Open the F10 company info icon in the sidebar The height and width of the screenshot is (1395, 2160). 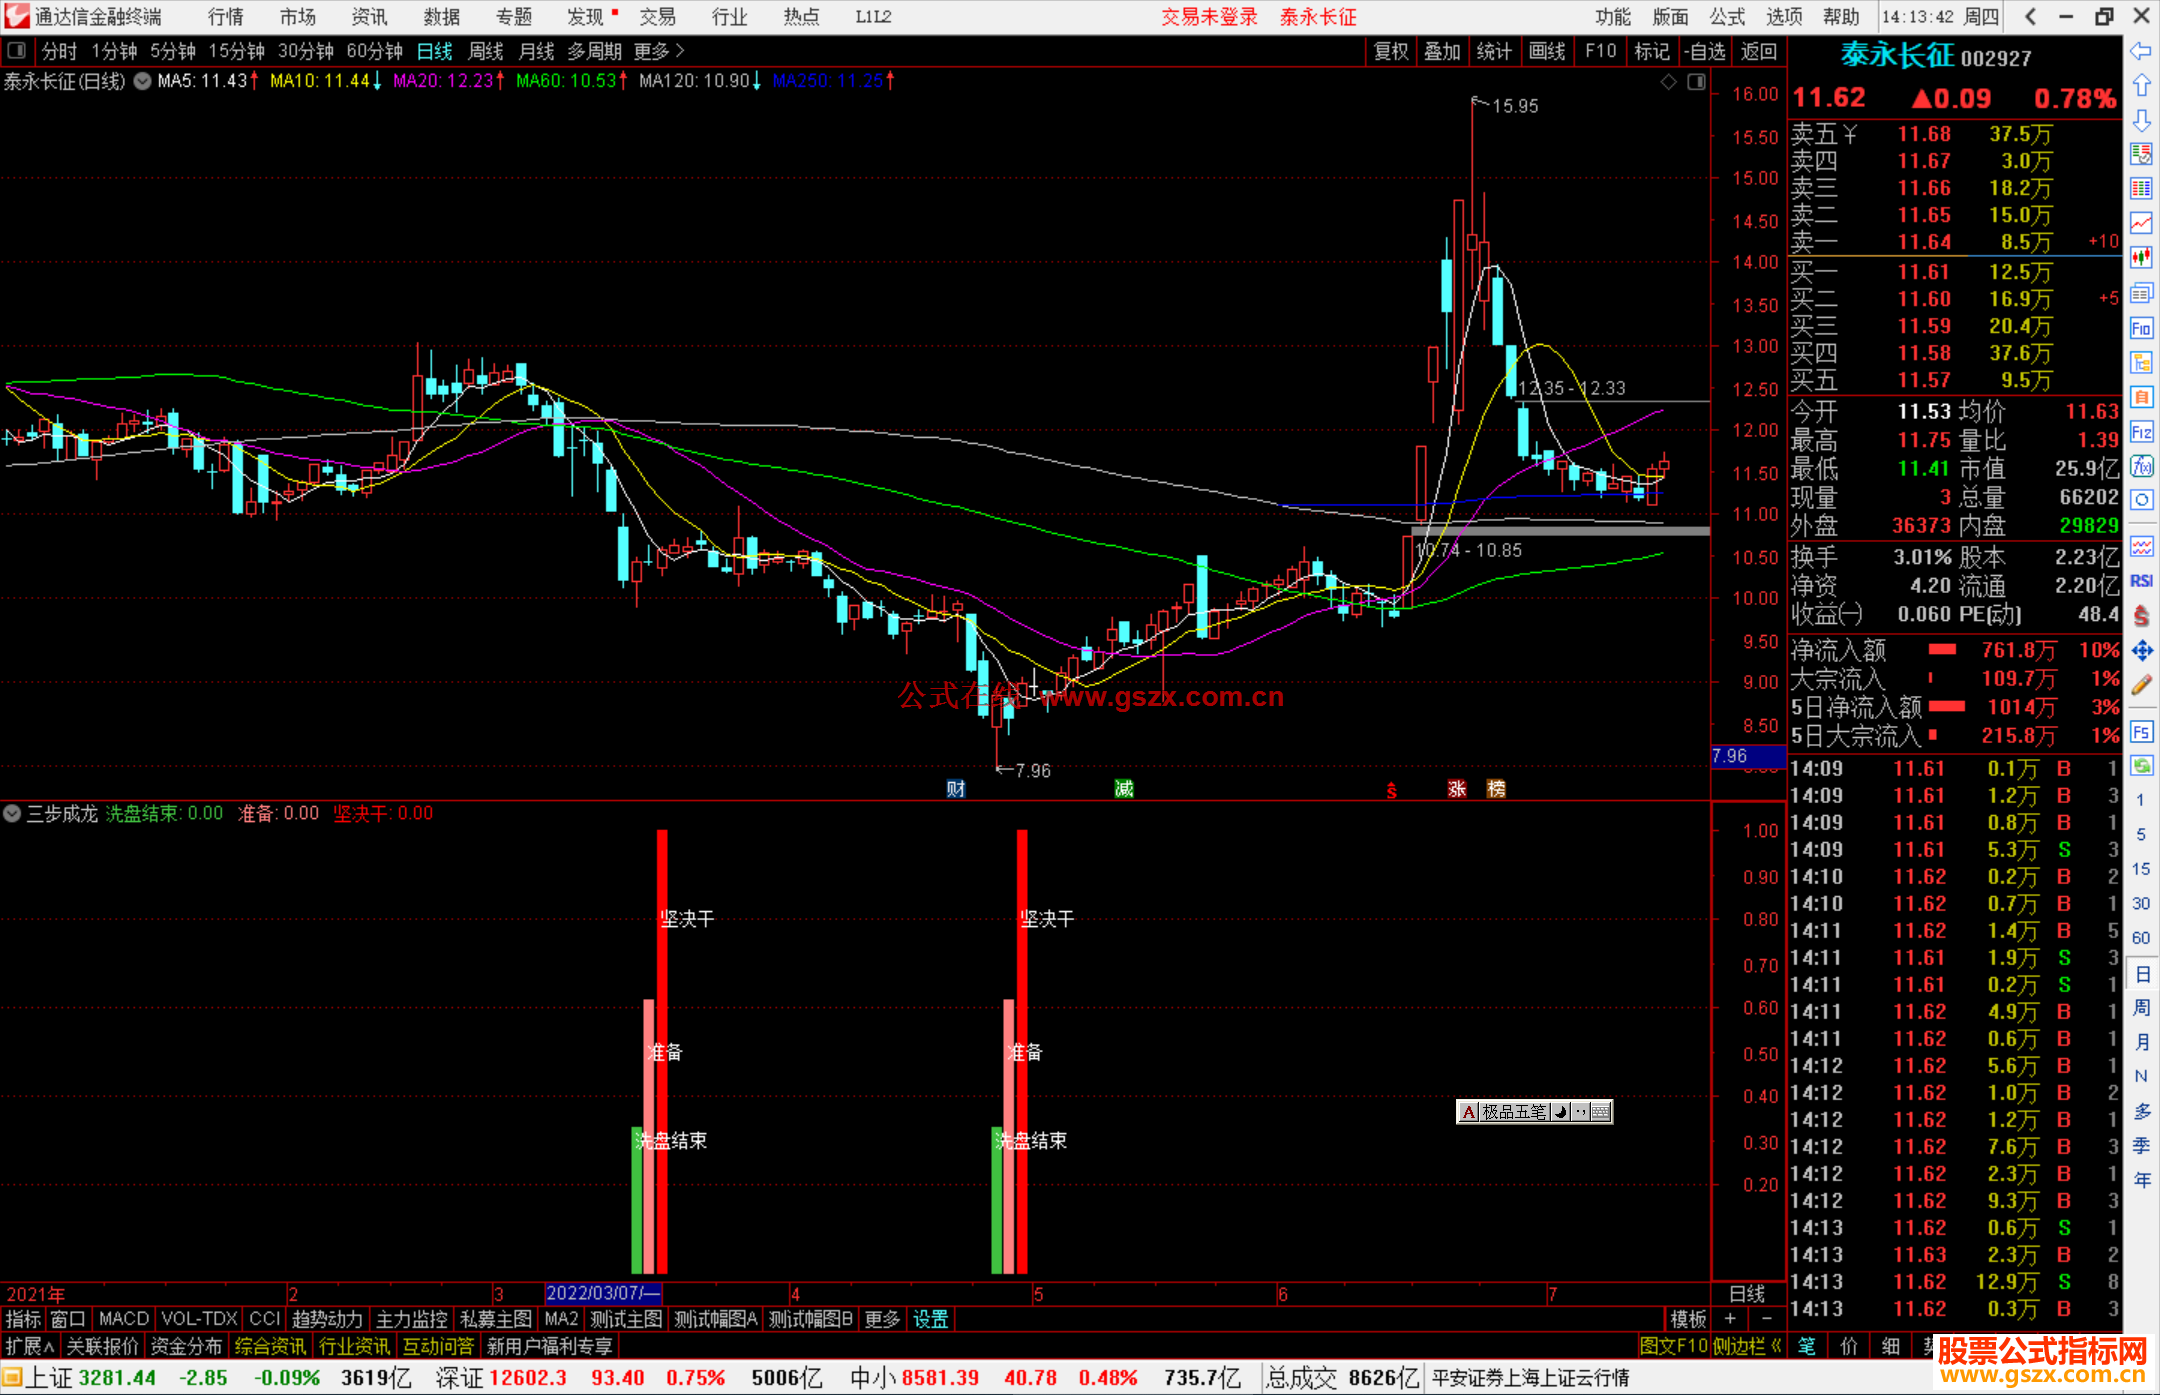point(2141,328)
